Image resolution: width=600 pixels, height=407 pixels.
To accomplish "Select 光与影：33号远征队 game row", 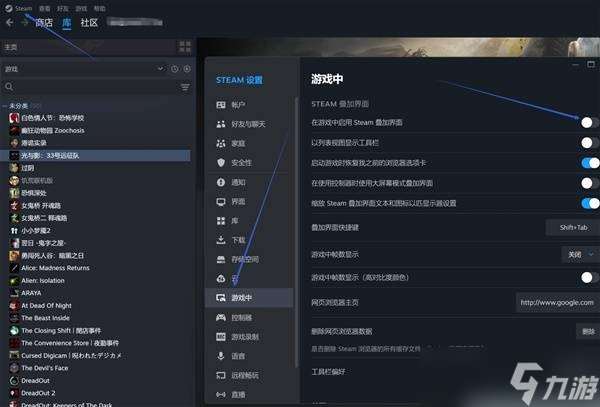I will (x=95, y=155).
